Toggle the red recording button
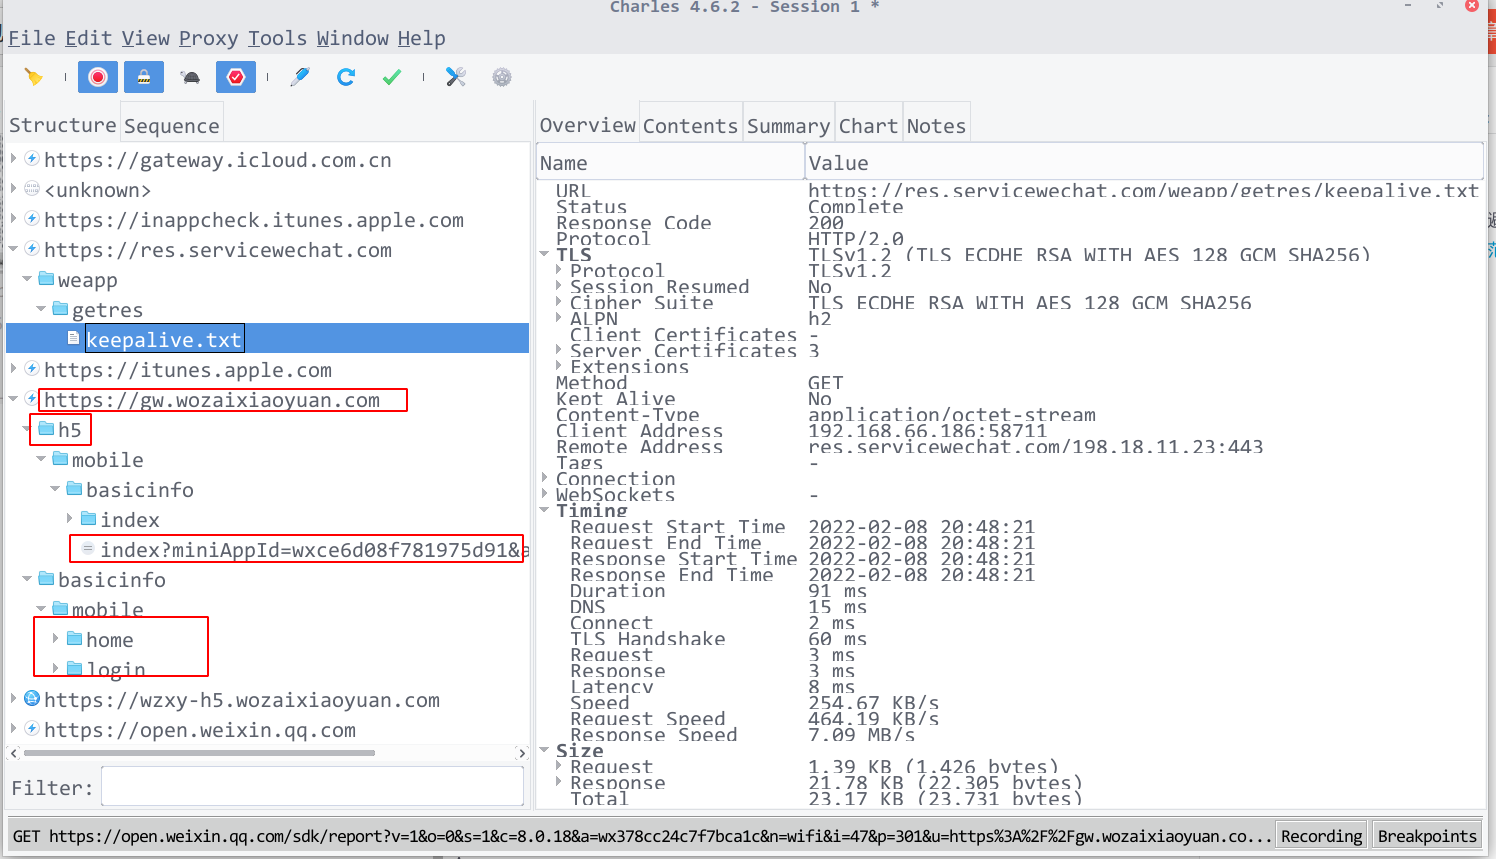This screenshot has width=1496, height=859. coord(98,77)
